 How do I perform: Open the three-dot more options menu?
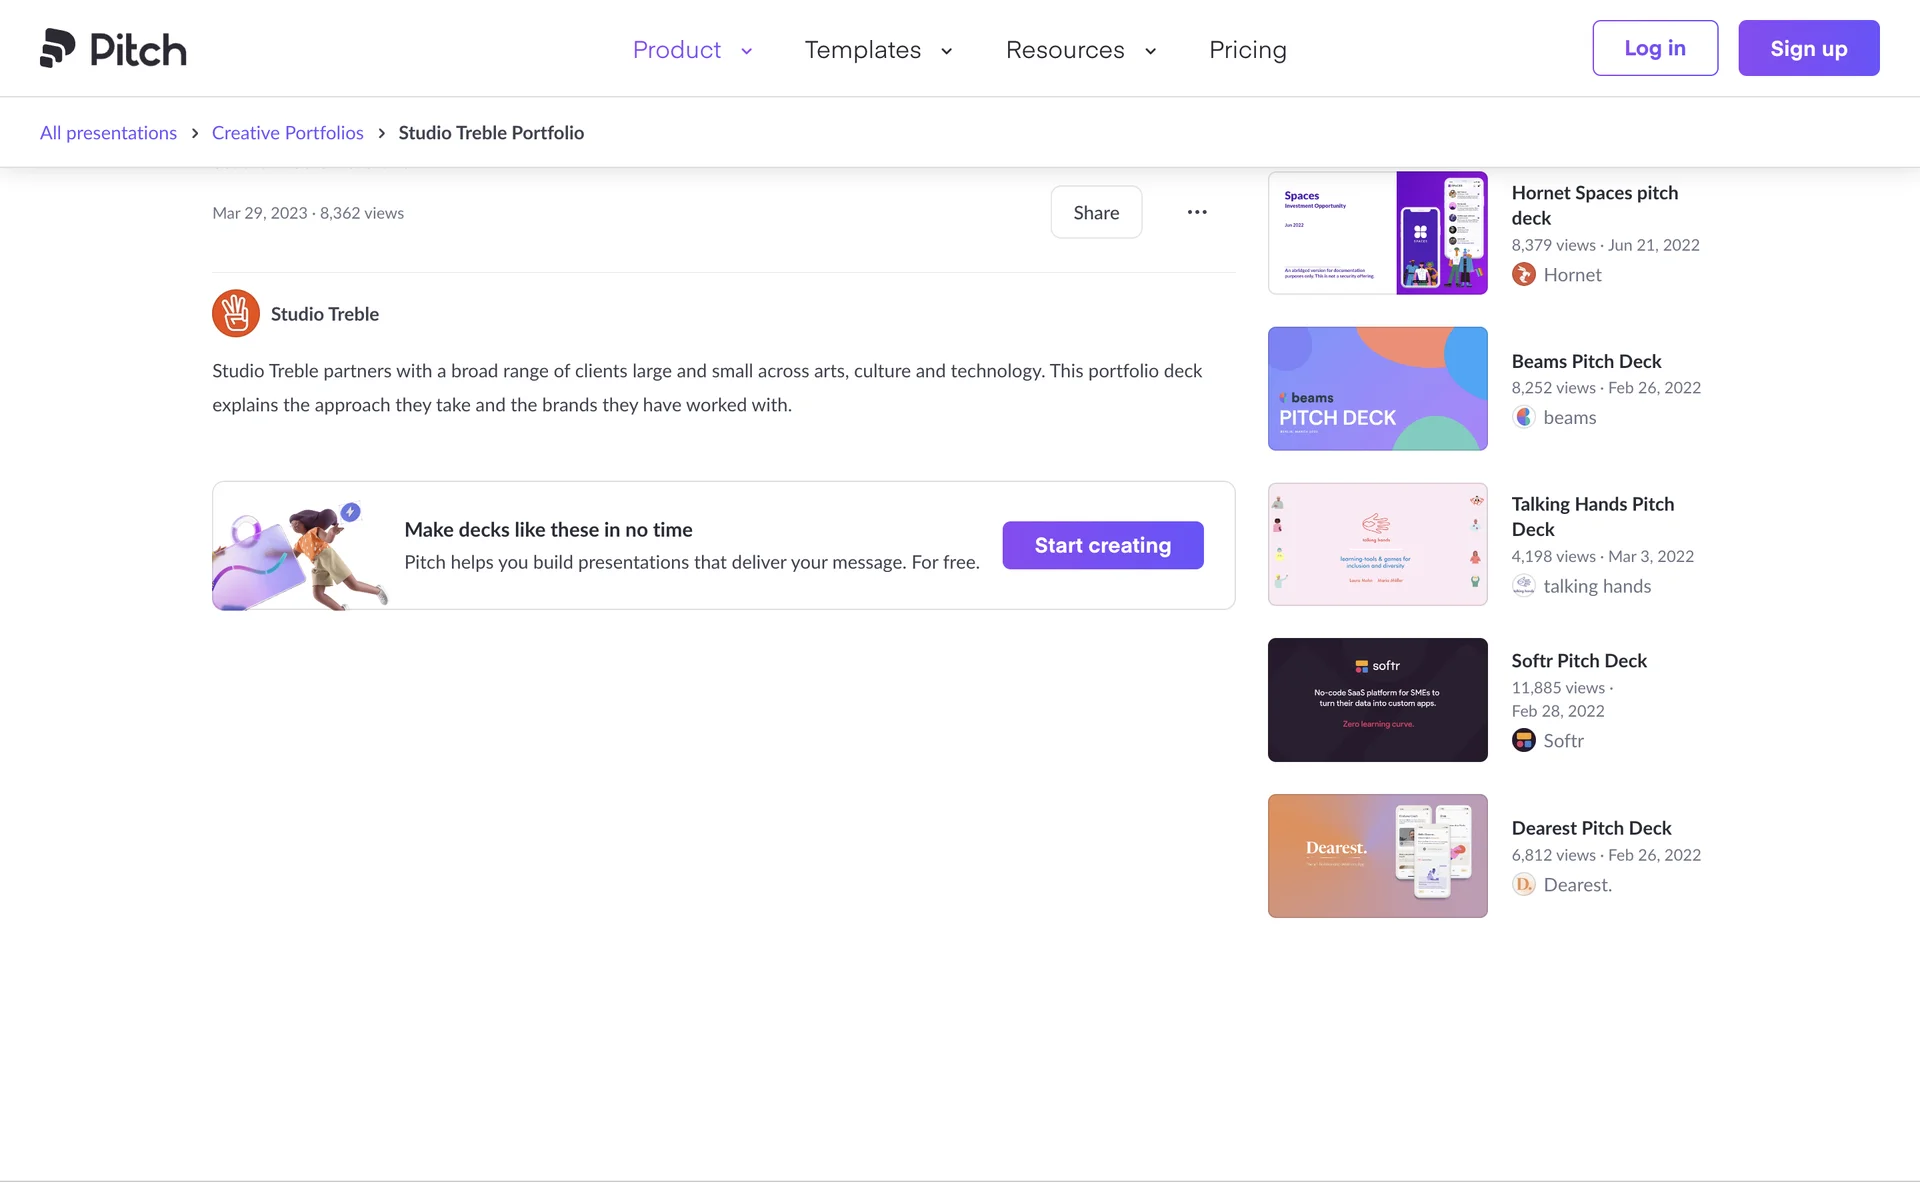[1197, 212]
